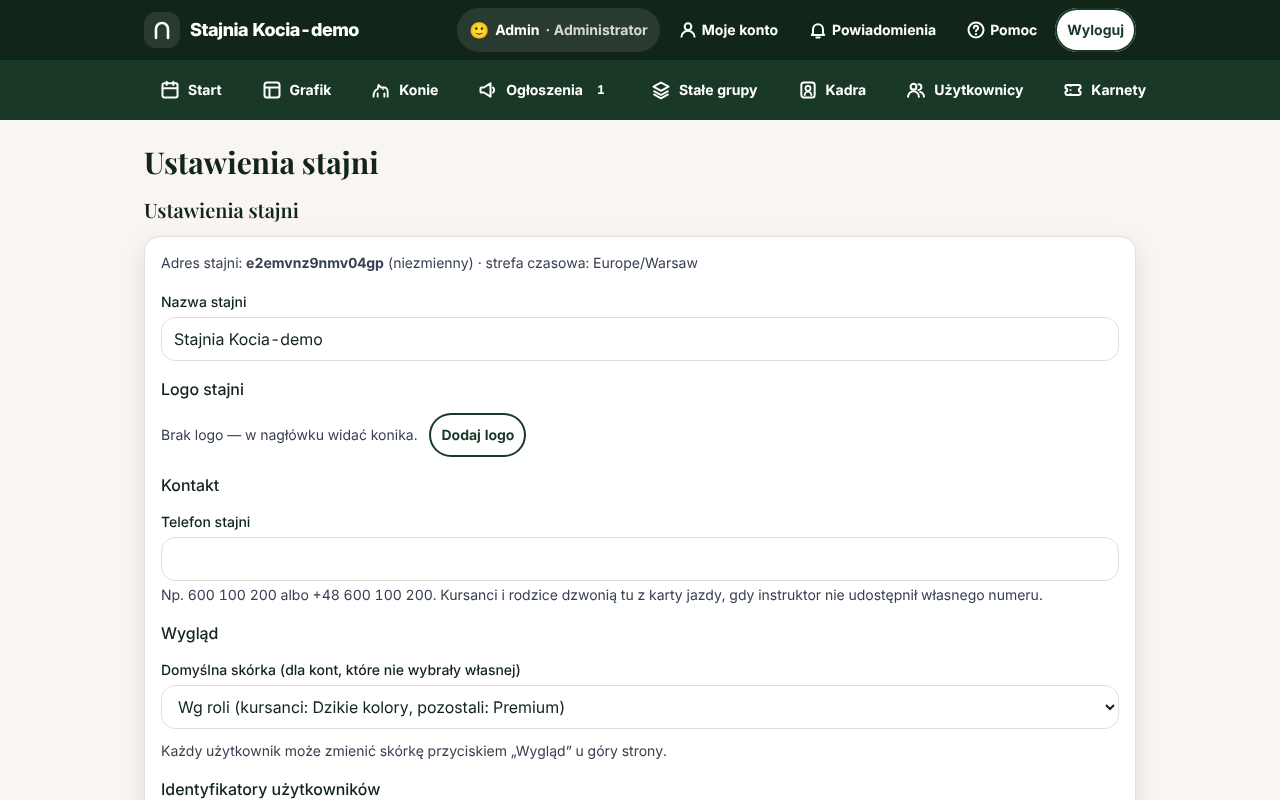Click the "strefa czasowa: Europe/Warsaw" text

(592, 263)
